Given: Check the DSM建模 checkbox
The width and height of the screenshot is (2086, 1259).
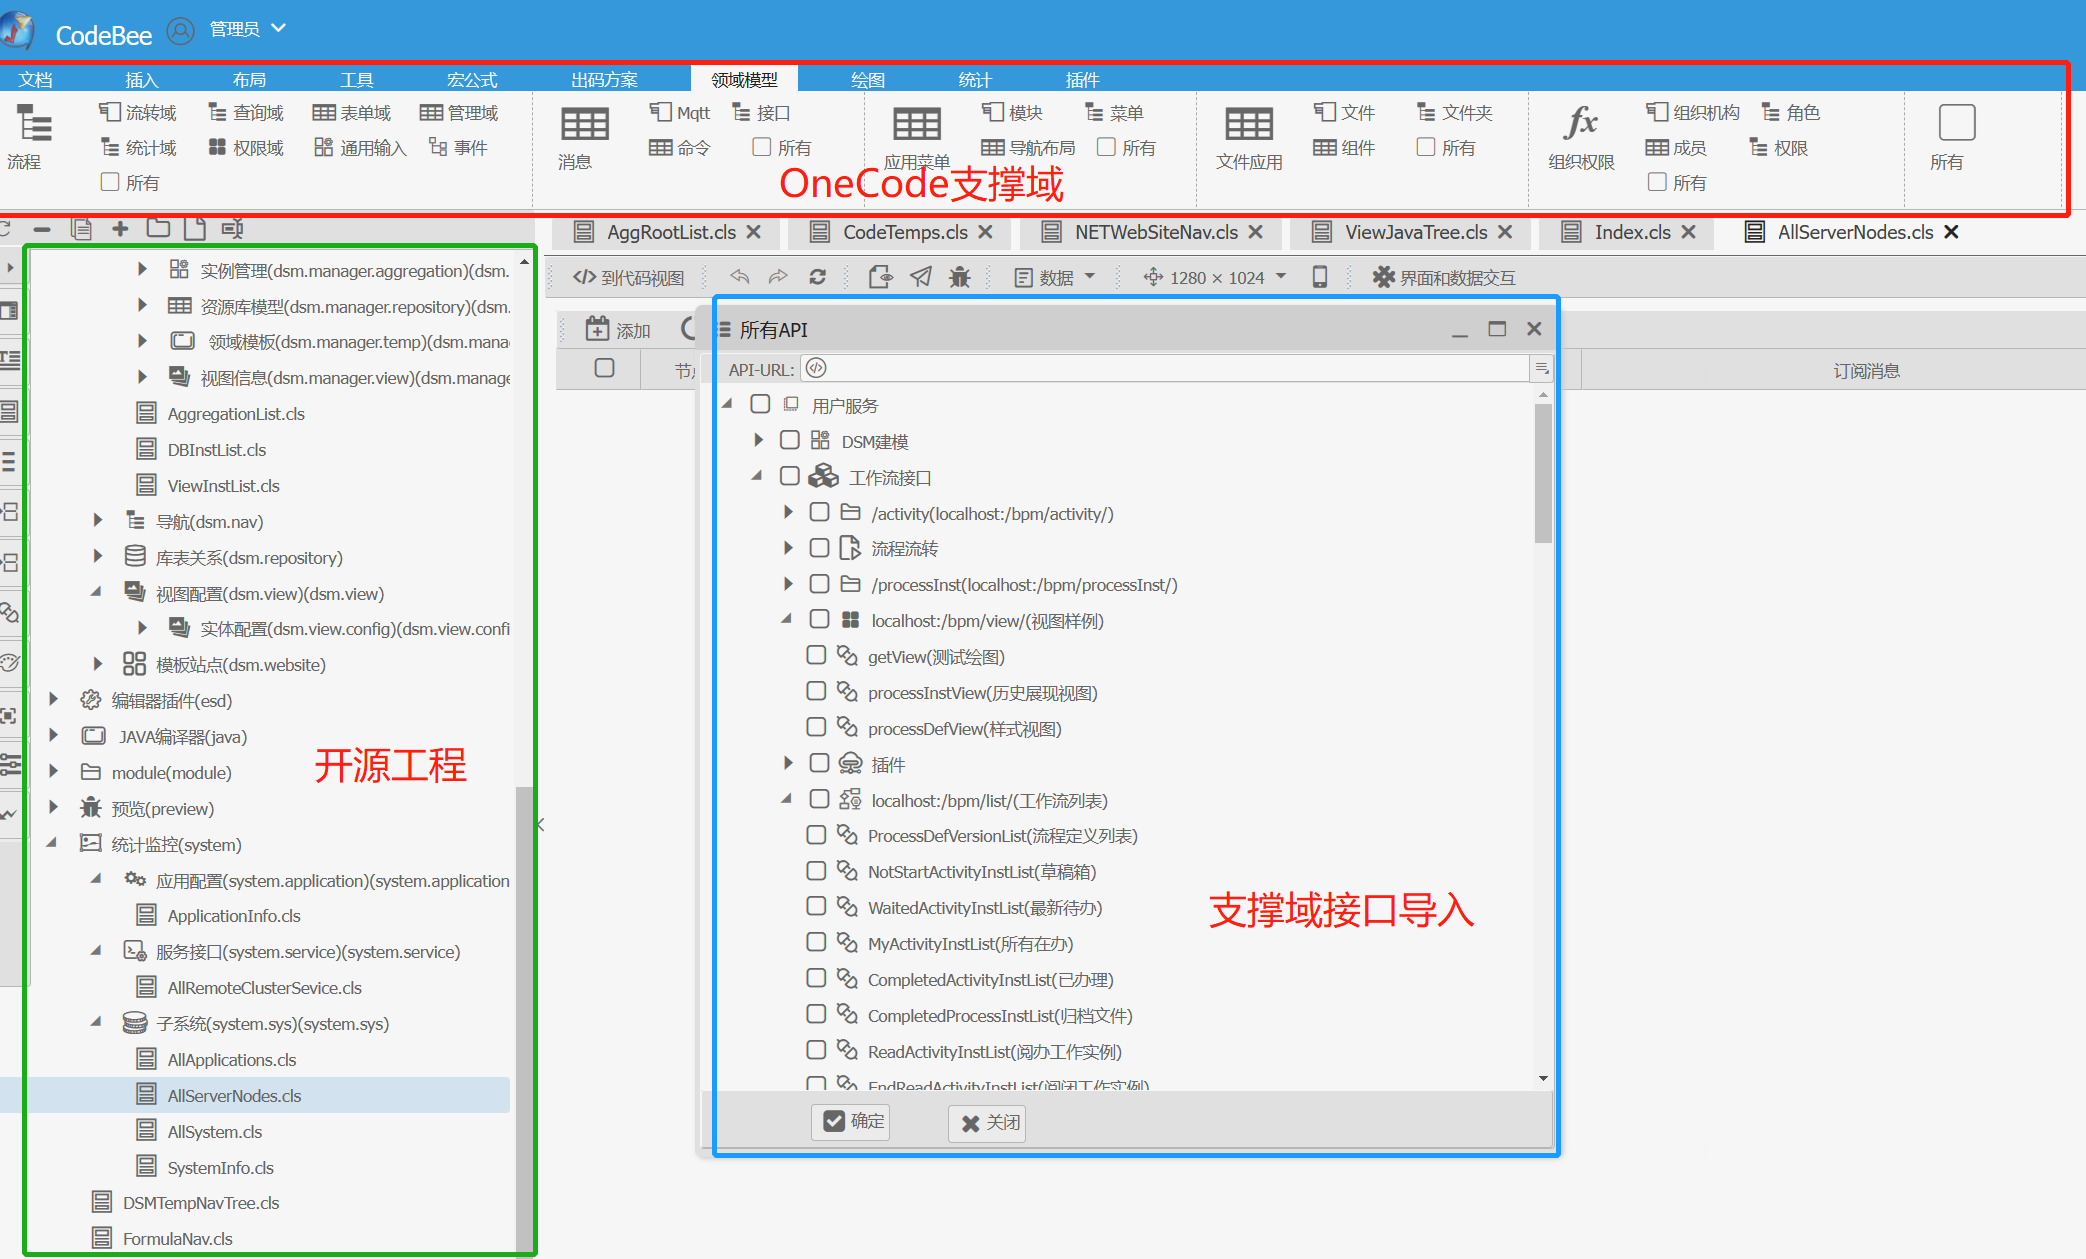Looking at the screenshot, I should 790,440.
